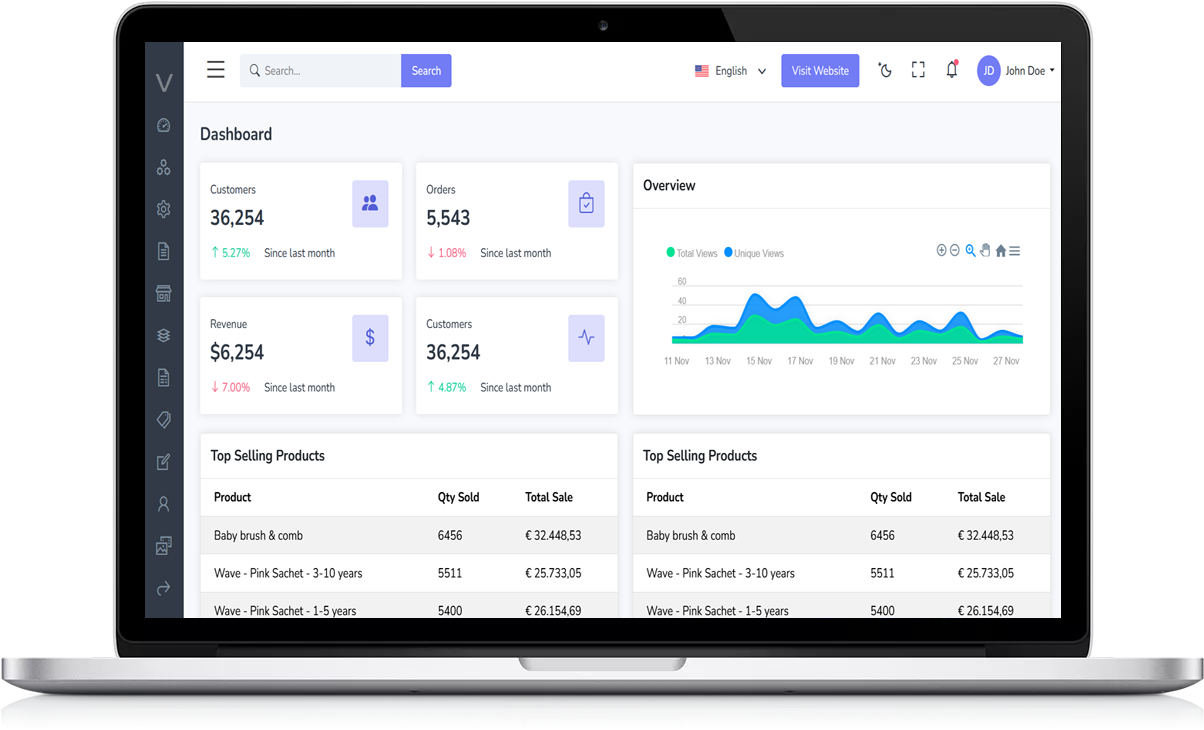Open the English language dropdown

[x=730, y=71]
